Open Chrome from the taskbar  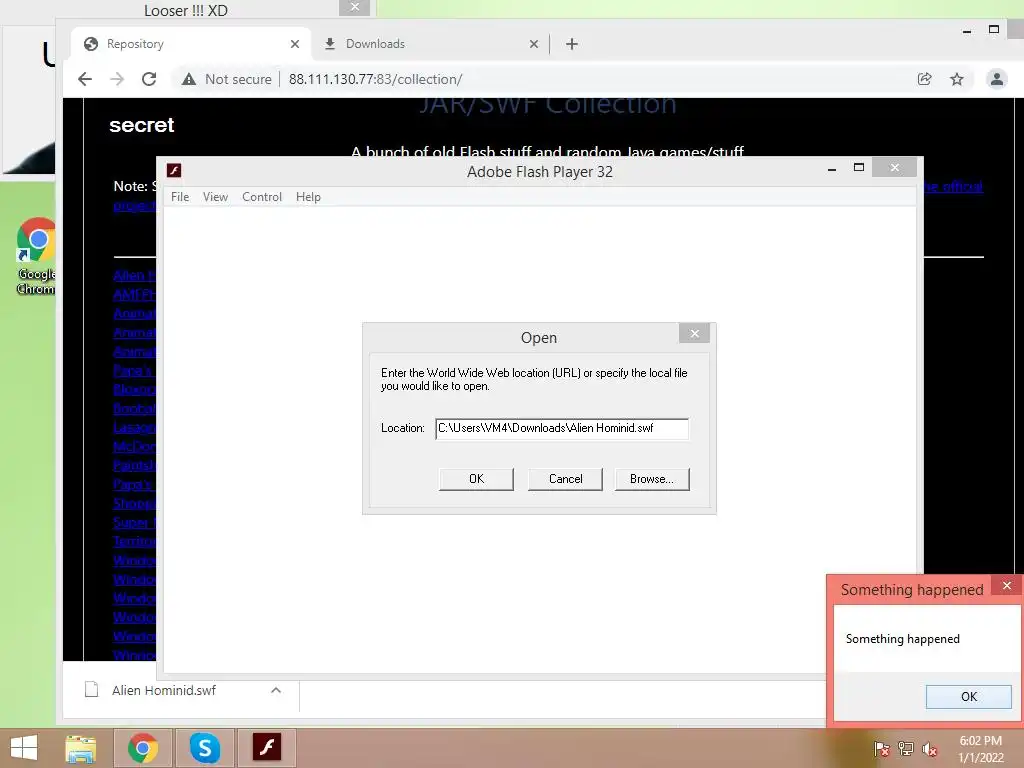pos(143,748)
